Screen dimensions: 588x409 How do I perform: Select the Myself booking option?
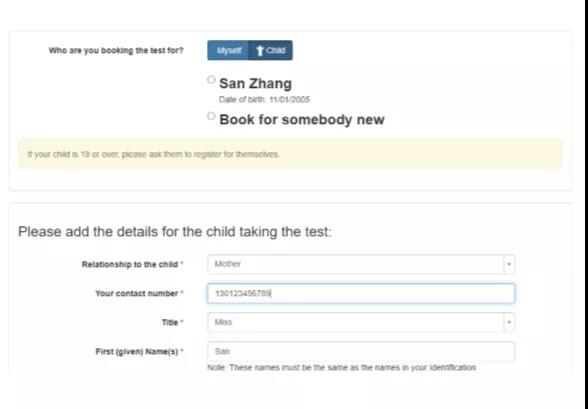228,50
